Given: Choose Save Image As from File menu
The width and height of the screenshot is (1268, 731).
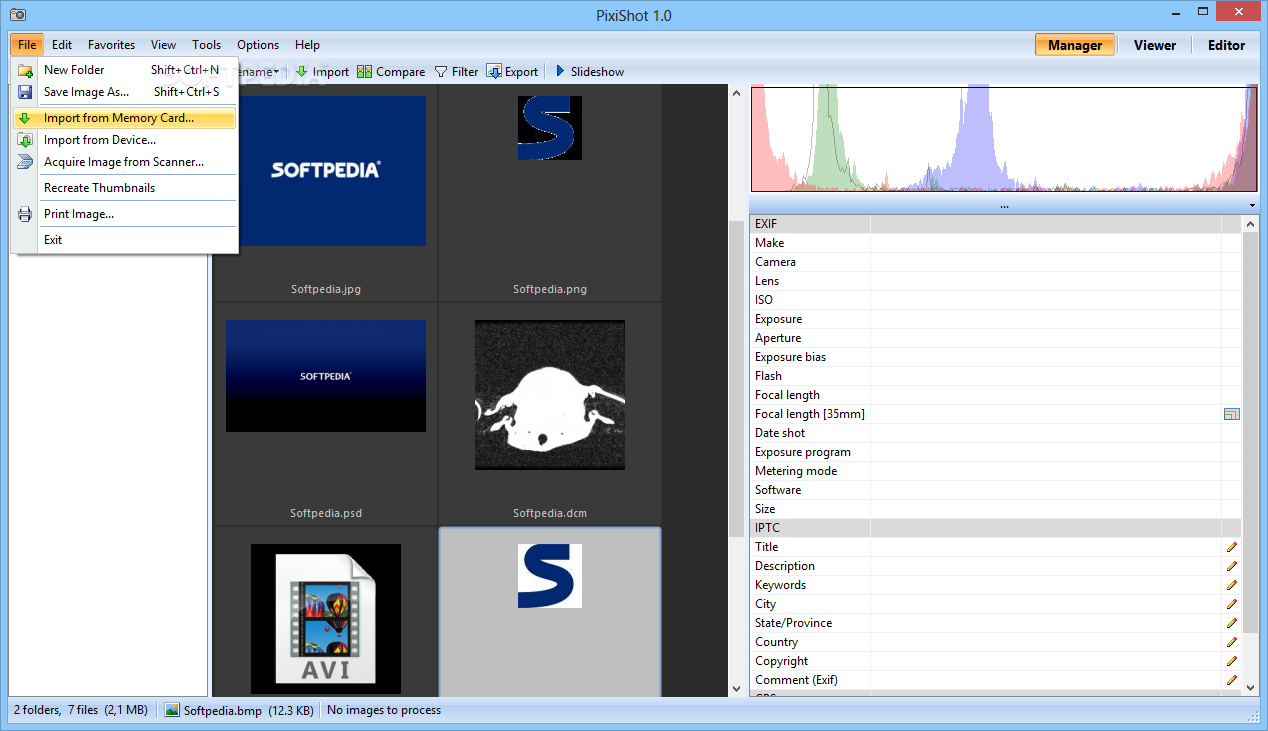Looking at the screenshot, I should (x=125, y=92).
